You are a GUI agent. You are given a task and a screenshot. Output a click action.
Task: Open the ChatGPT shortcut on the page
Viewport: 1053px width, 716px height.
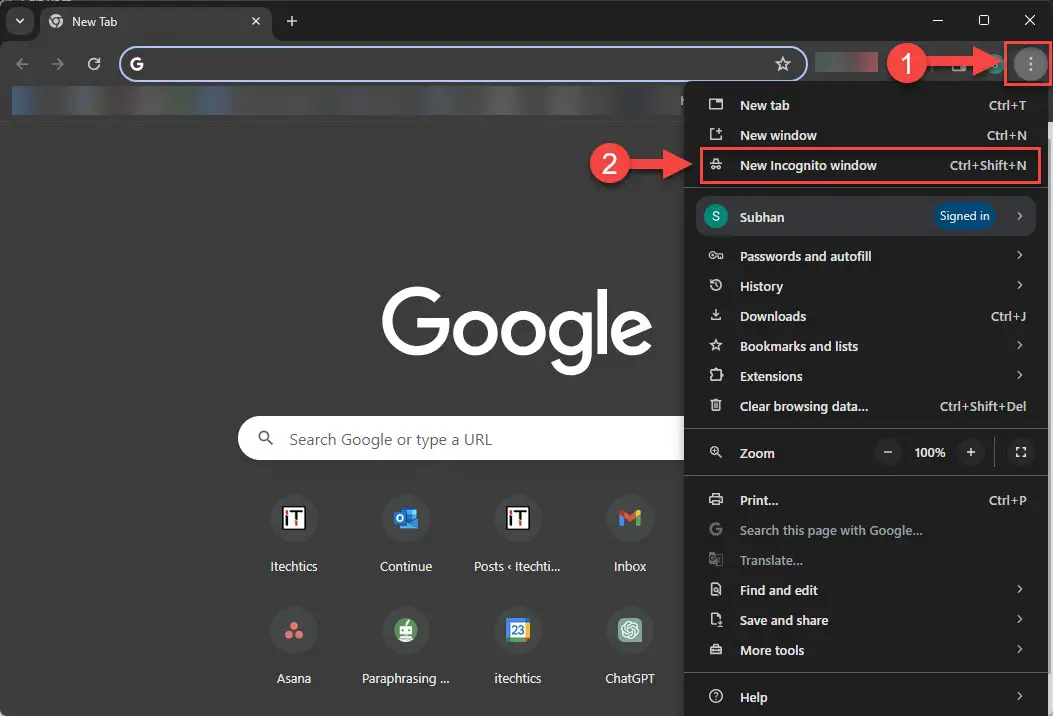point(629,630)
